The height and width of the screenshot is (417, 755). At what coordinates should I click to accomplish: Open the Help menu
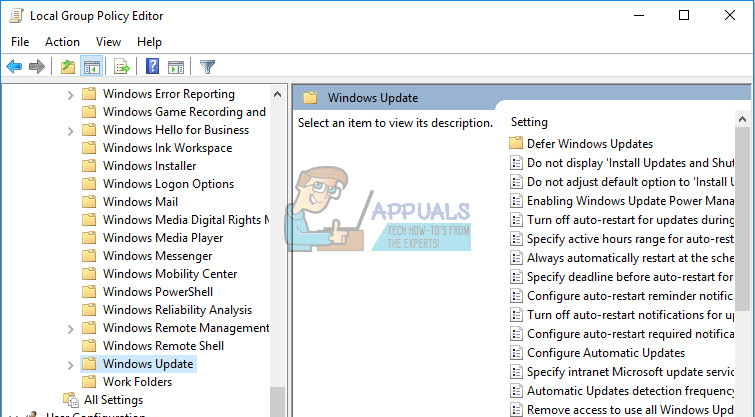(149, 42)
